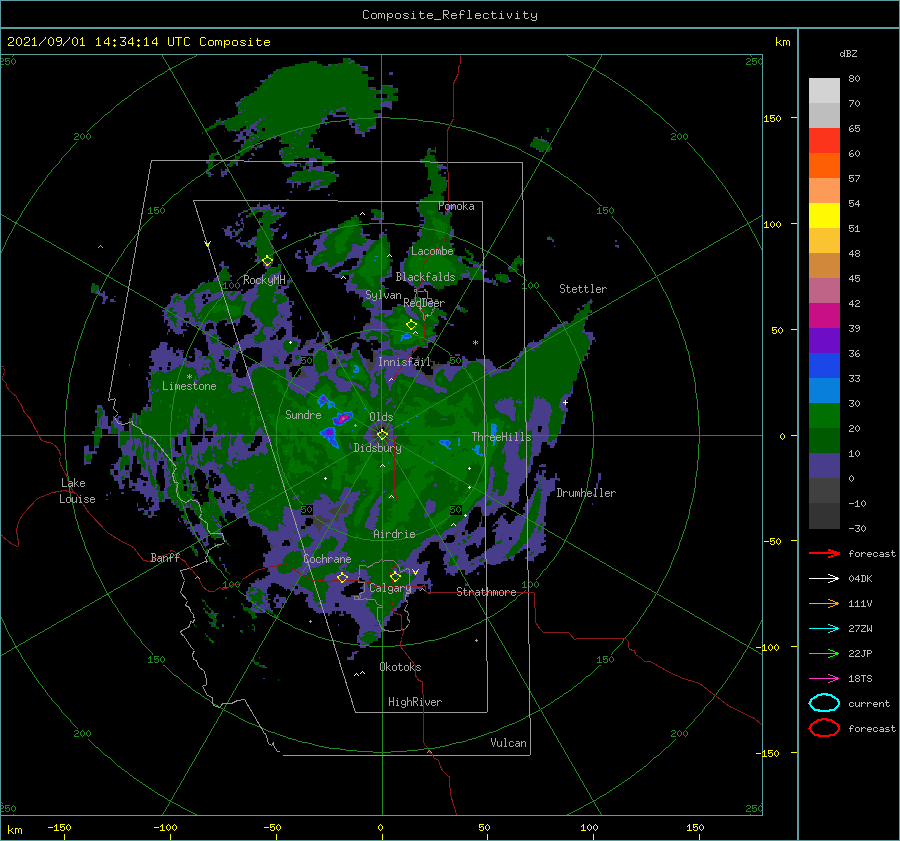Select the blue 36 dBZ color swatch
The image size is (900, 841).
pyautogui.click(x=824, y=365)
